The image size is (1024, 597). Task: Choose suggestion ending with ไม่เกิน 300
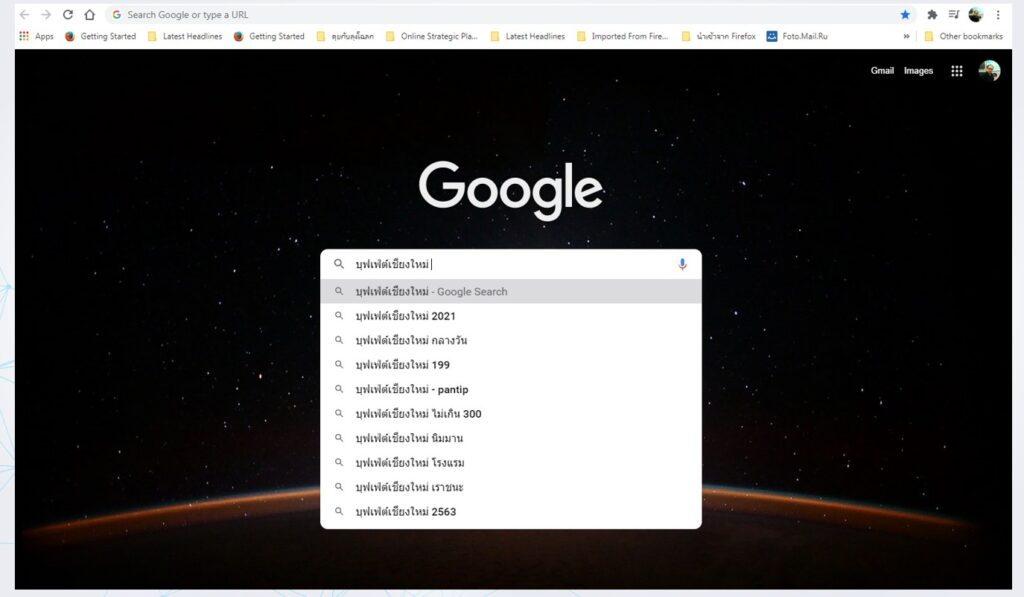point(511,414)
